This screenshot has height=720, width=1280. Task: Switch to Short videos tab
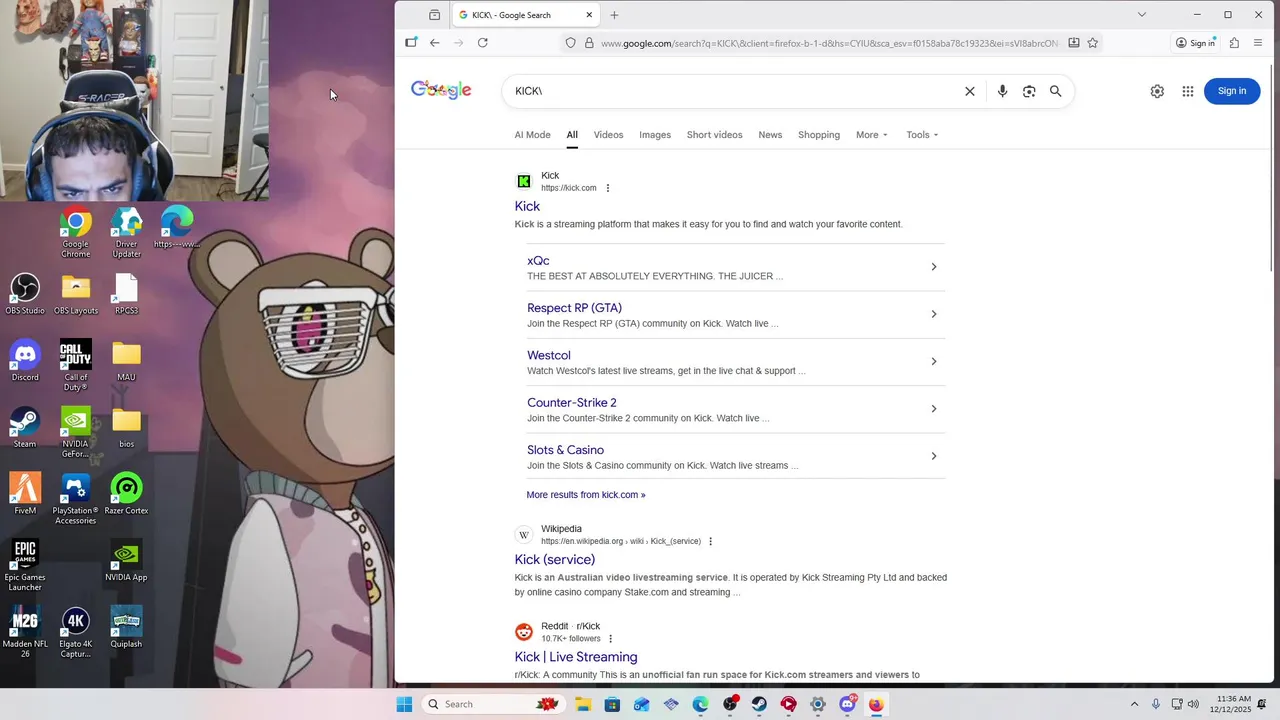[714, 135]
